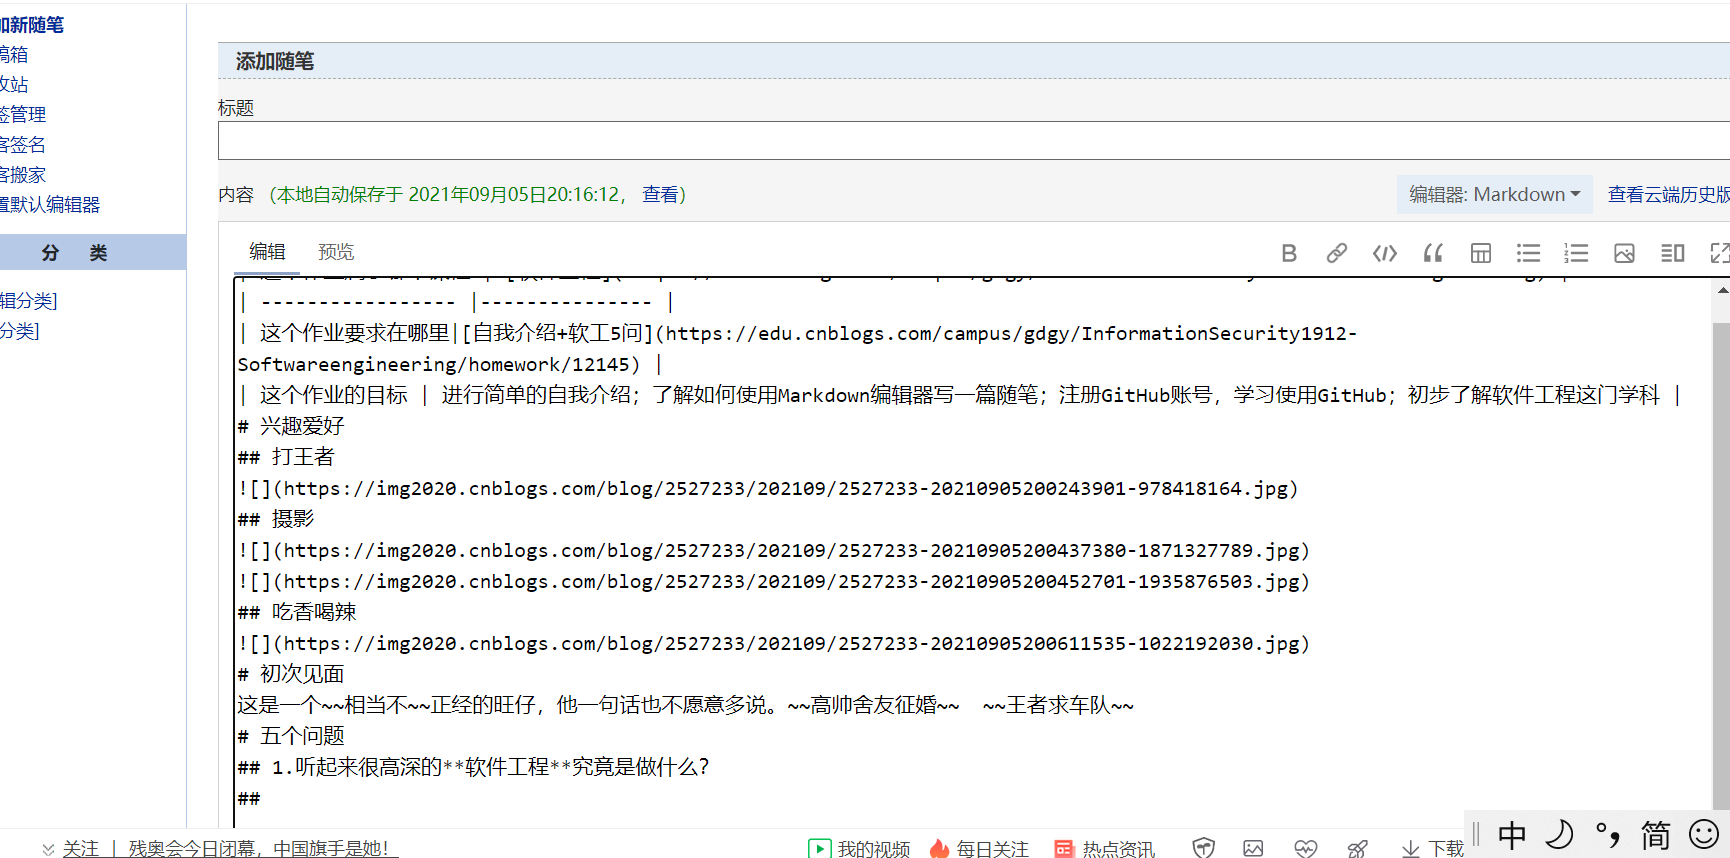This screenshot has height=858, width=1730.
Task: Click the '## 打王者' heading line
Action: pyautogui.click(x=286, y=457)
